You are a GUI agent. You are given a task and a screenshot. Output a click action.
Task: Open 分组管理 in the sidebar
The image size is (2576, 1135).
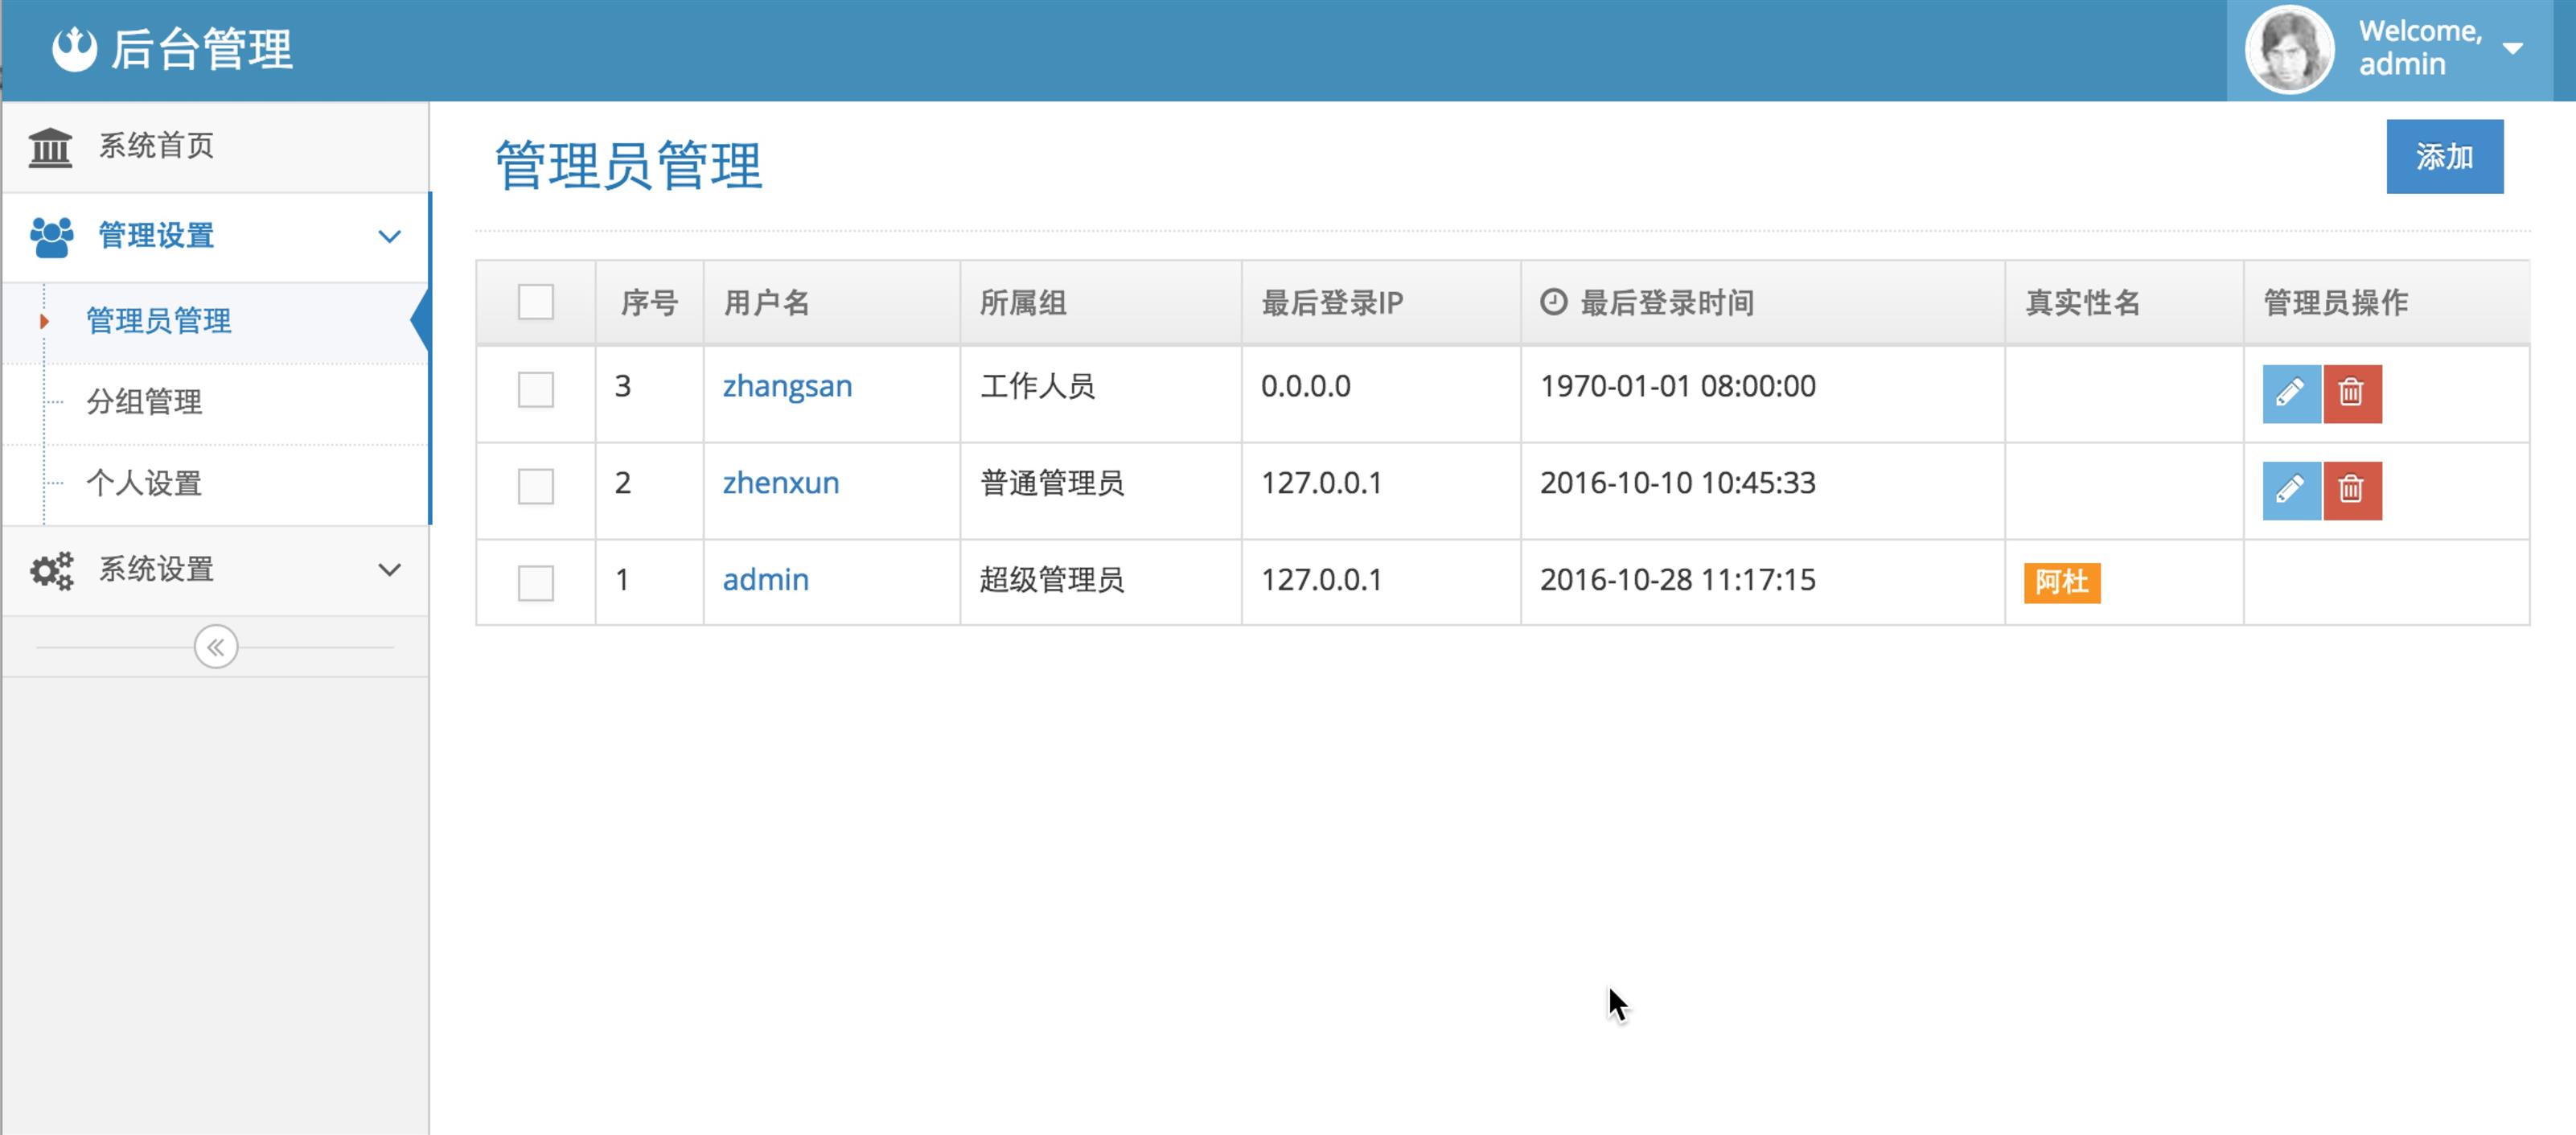pyautogui.click(x=144, y=402)
